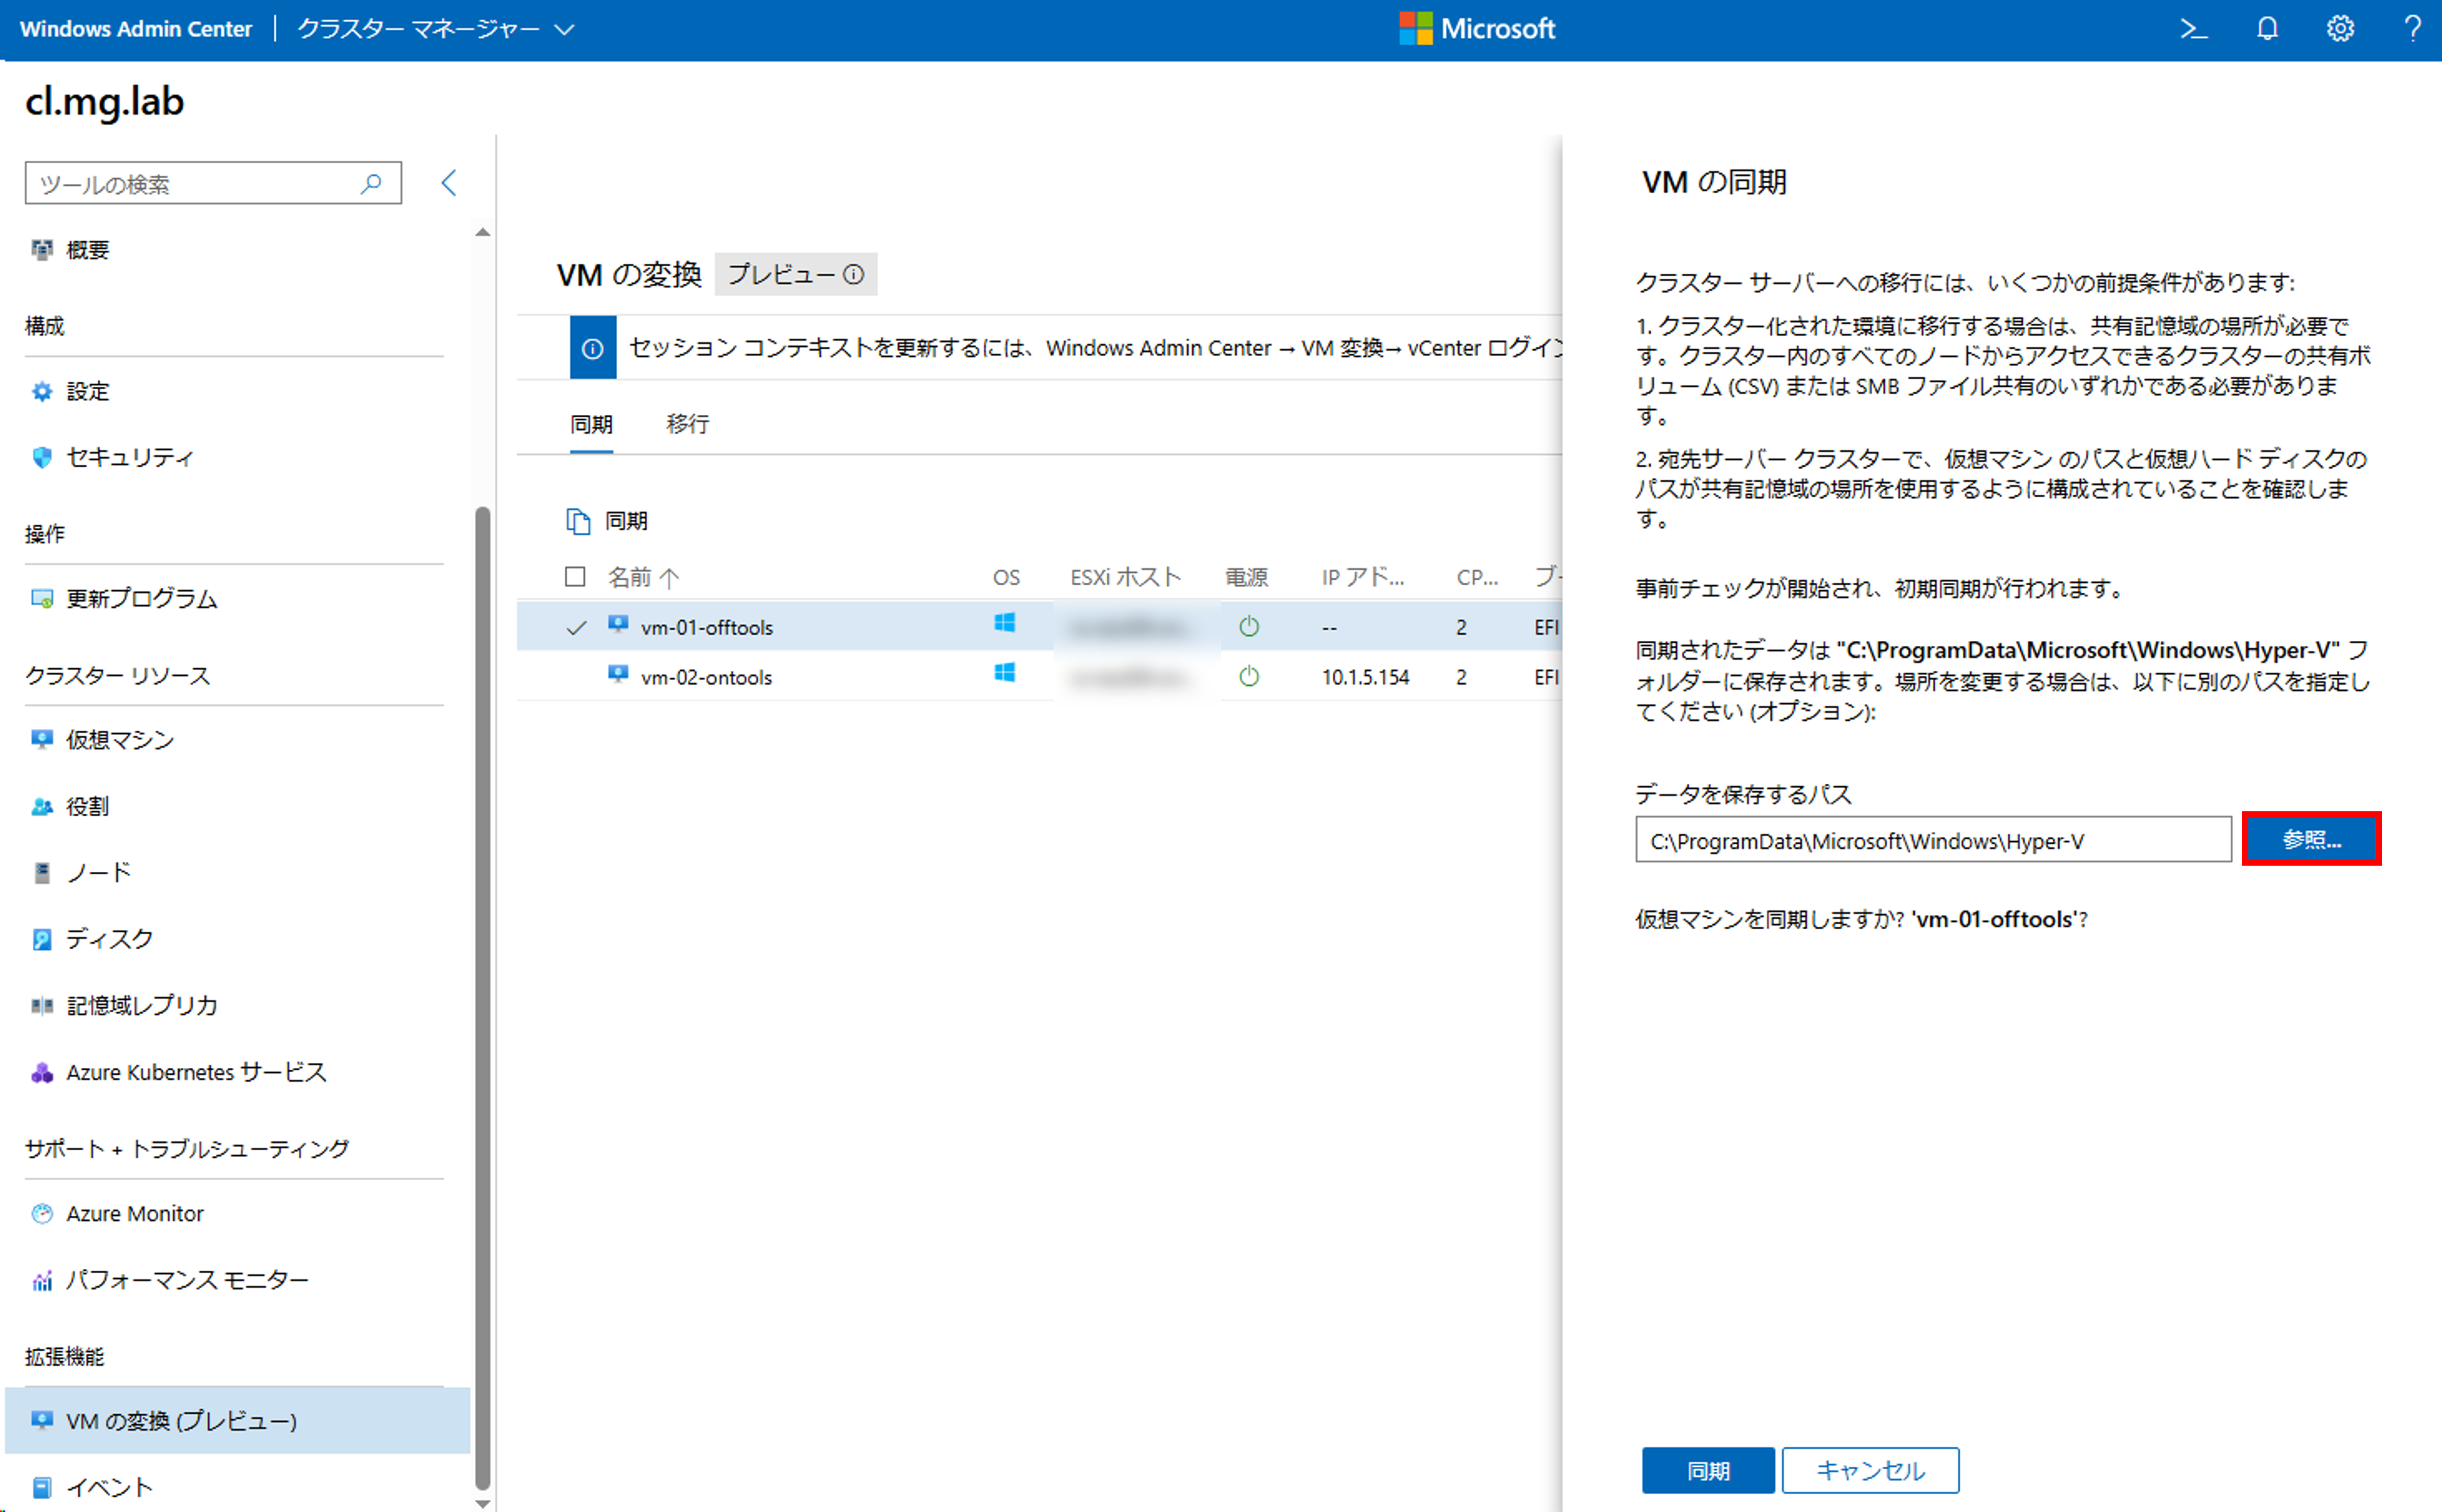Viewport: 2442px width, 1512px height.
Task: Click the data save path input field
Action: tap(1932, 840)
